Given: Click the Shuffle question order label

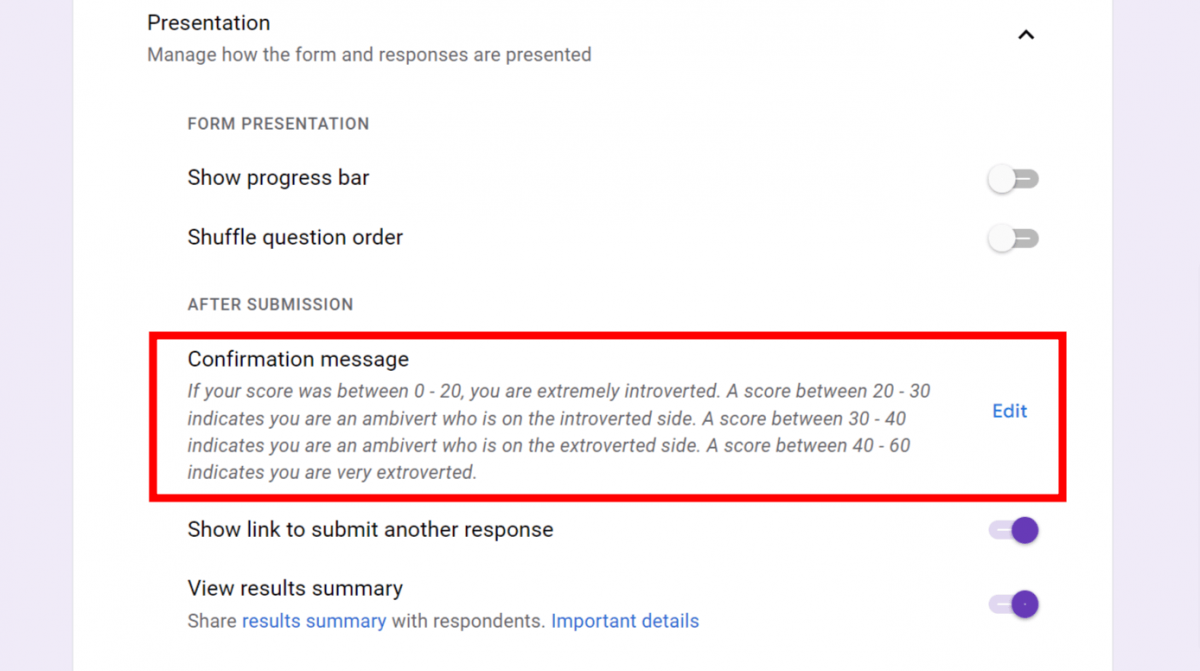Looking at the screenshot, I should click(x=295, y=238).
